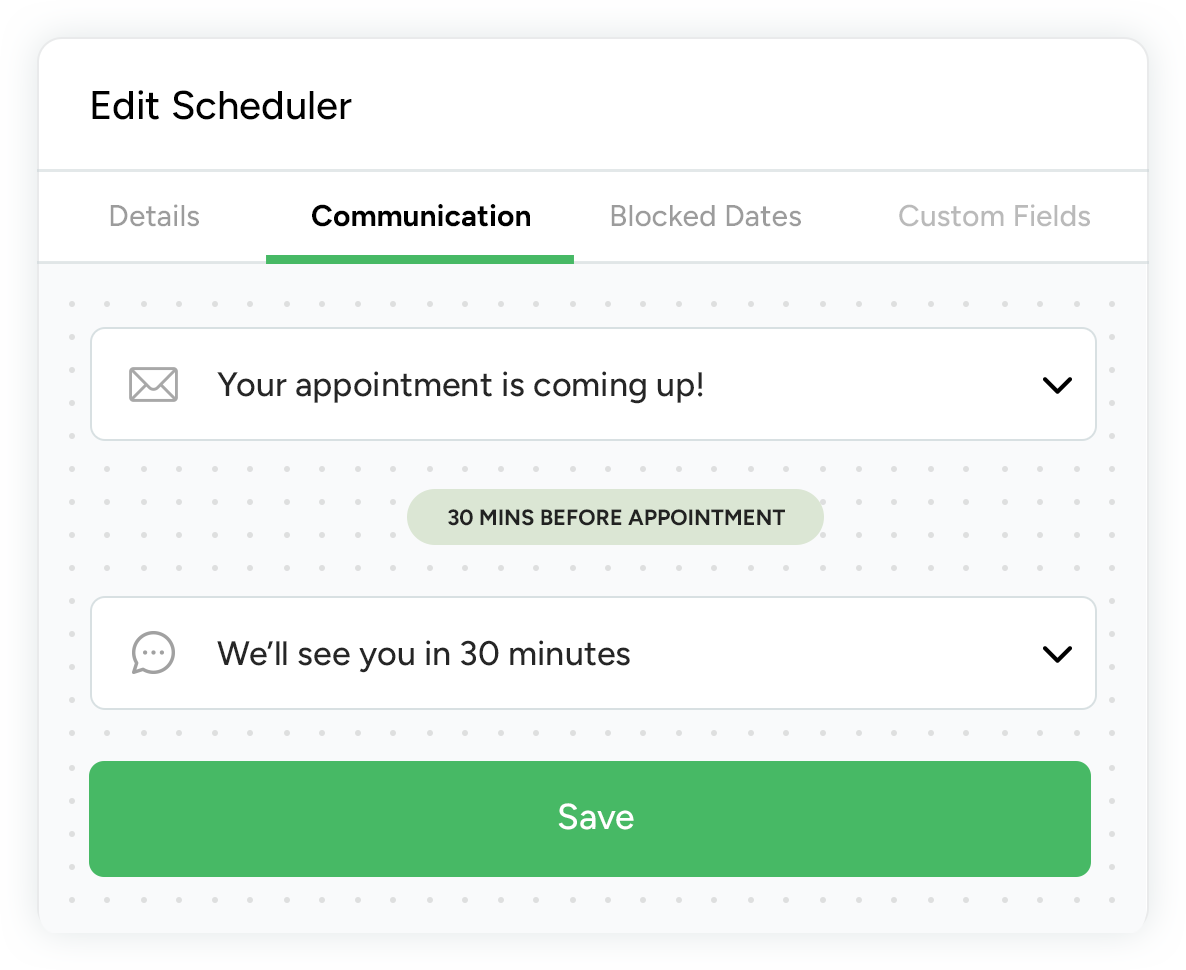Screen dimensions: 1186x970
Task: Click the SMS chat bubble icon
Action: click(153, 653)
